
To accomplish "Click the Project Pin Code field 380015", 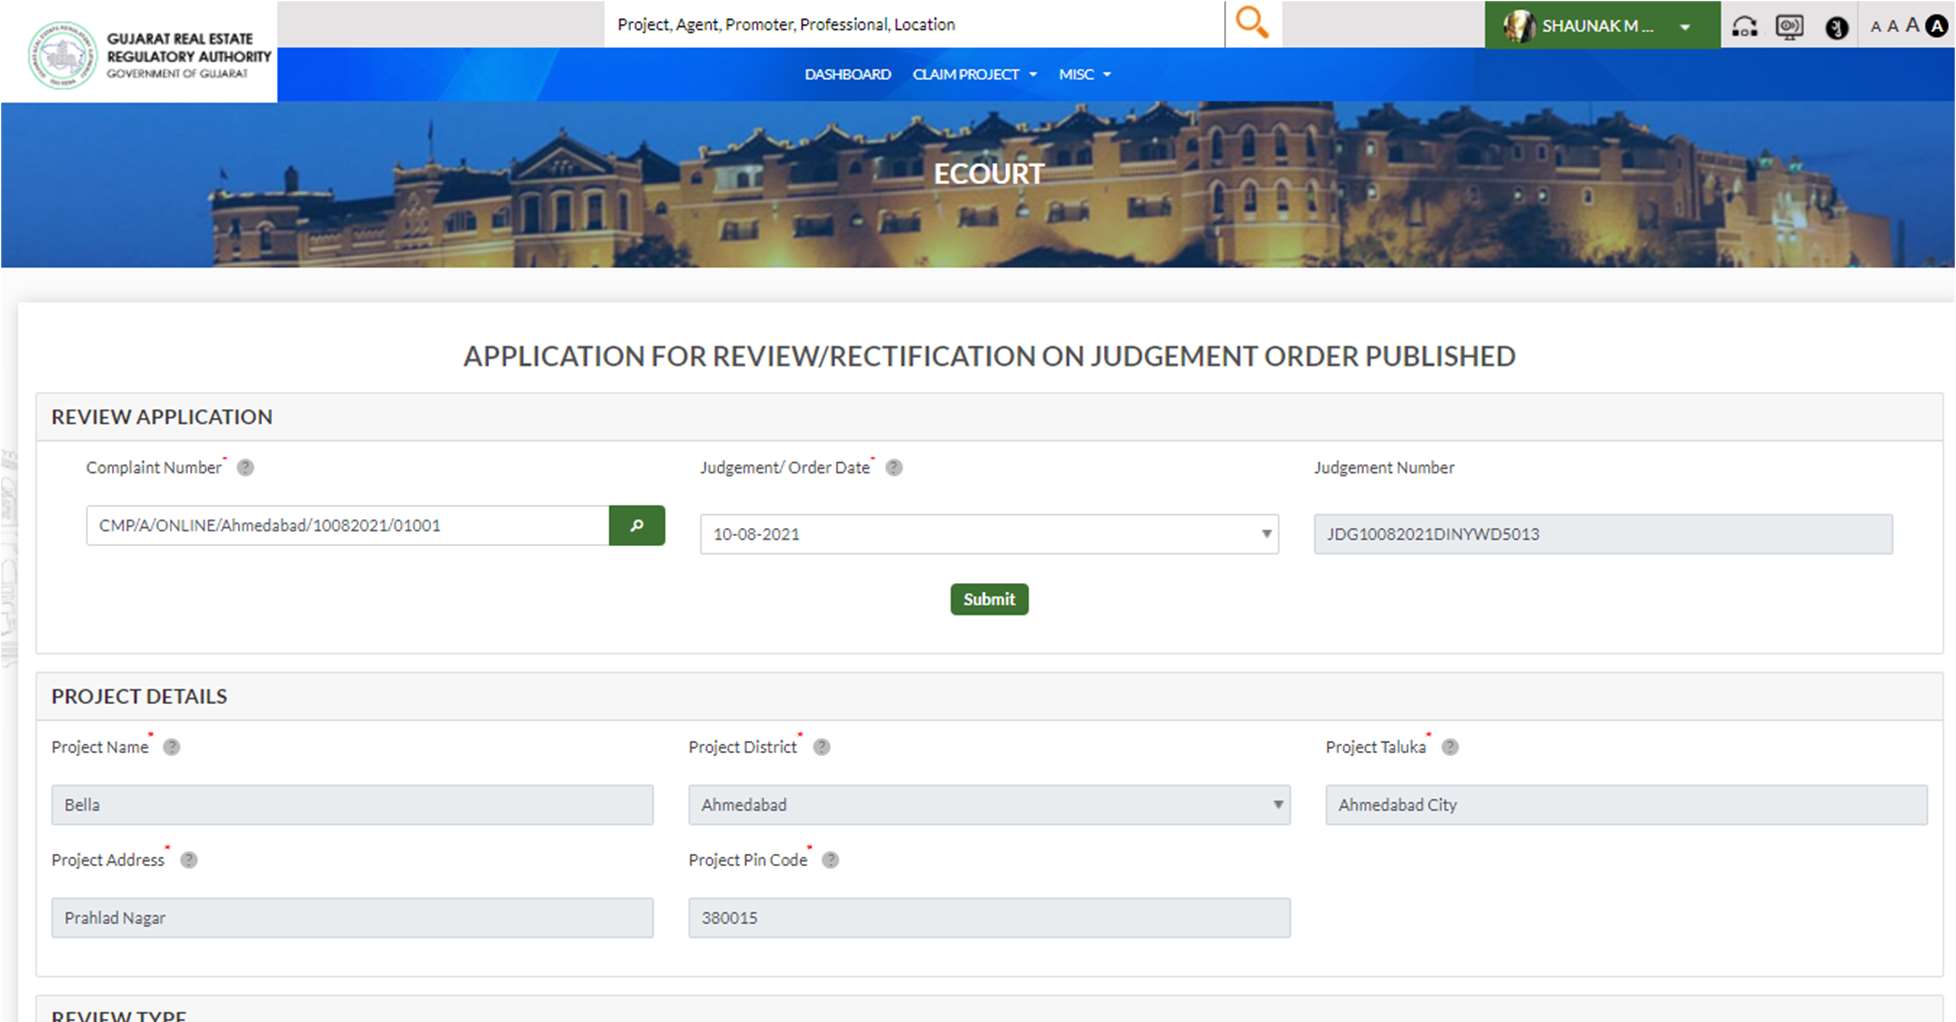I will click(x=989, y=918).
